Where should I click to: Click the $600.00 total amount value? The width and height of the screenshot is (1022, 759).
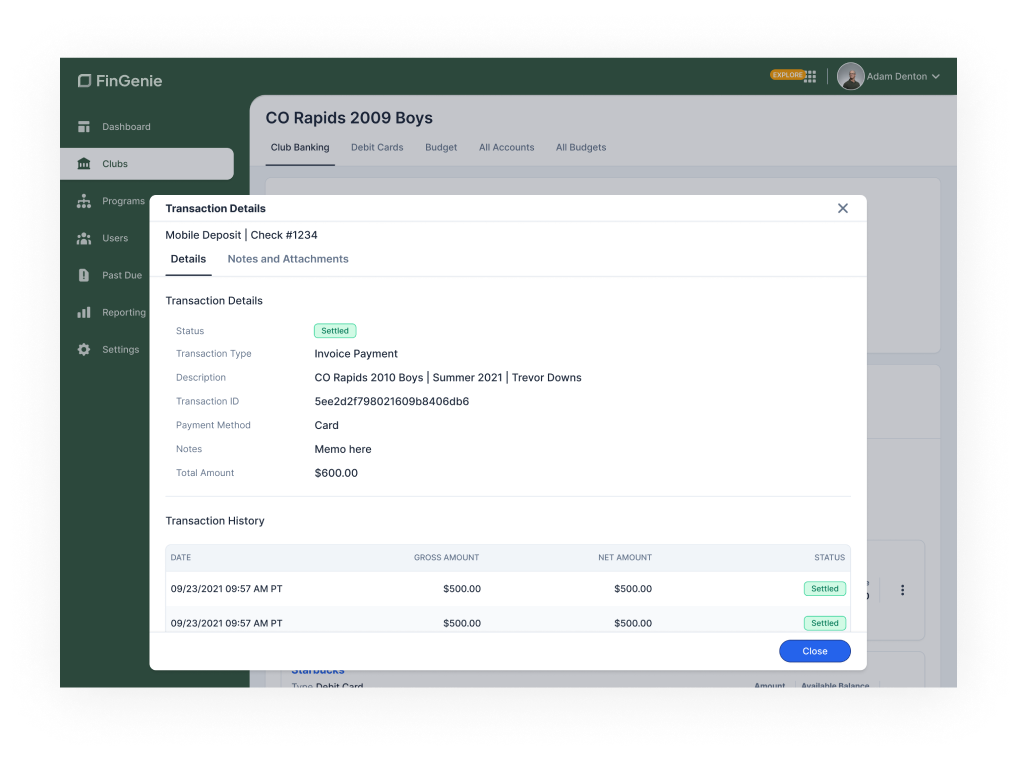point(336,473)
